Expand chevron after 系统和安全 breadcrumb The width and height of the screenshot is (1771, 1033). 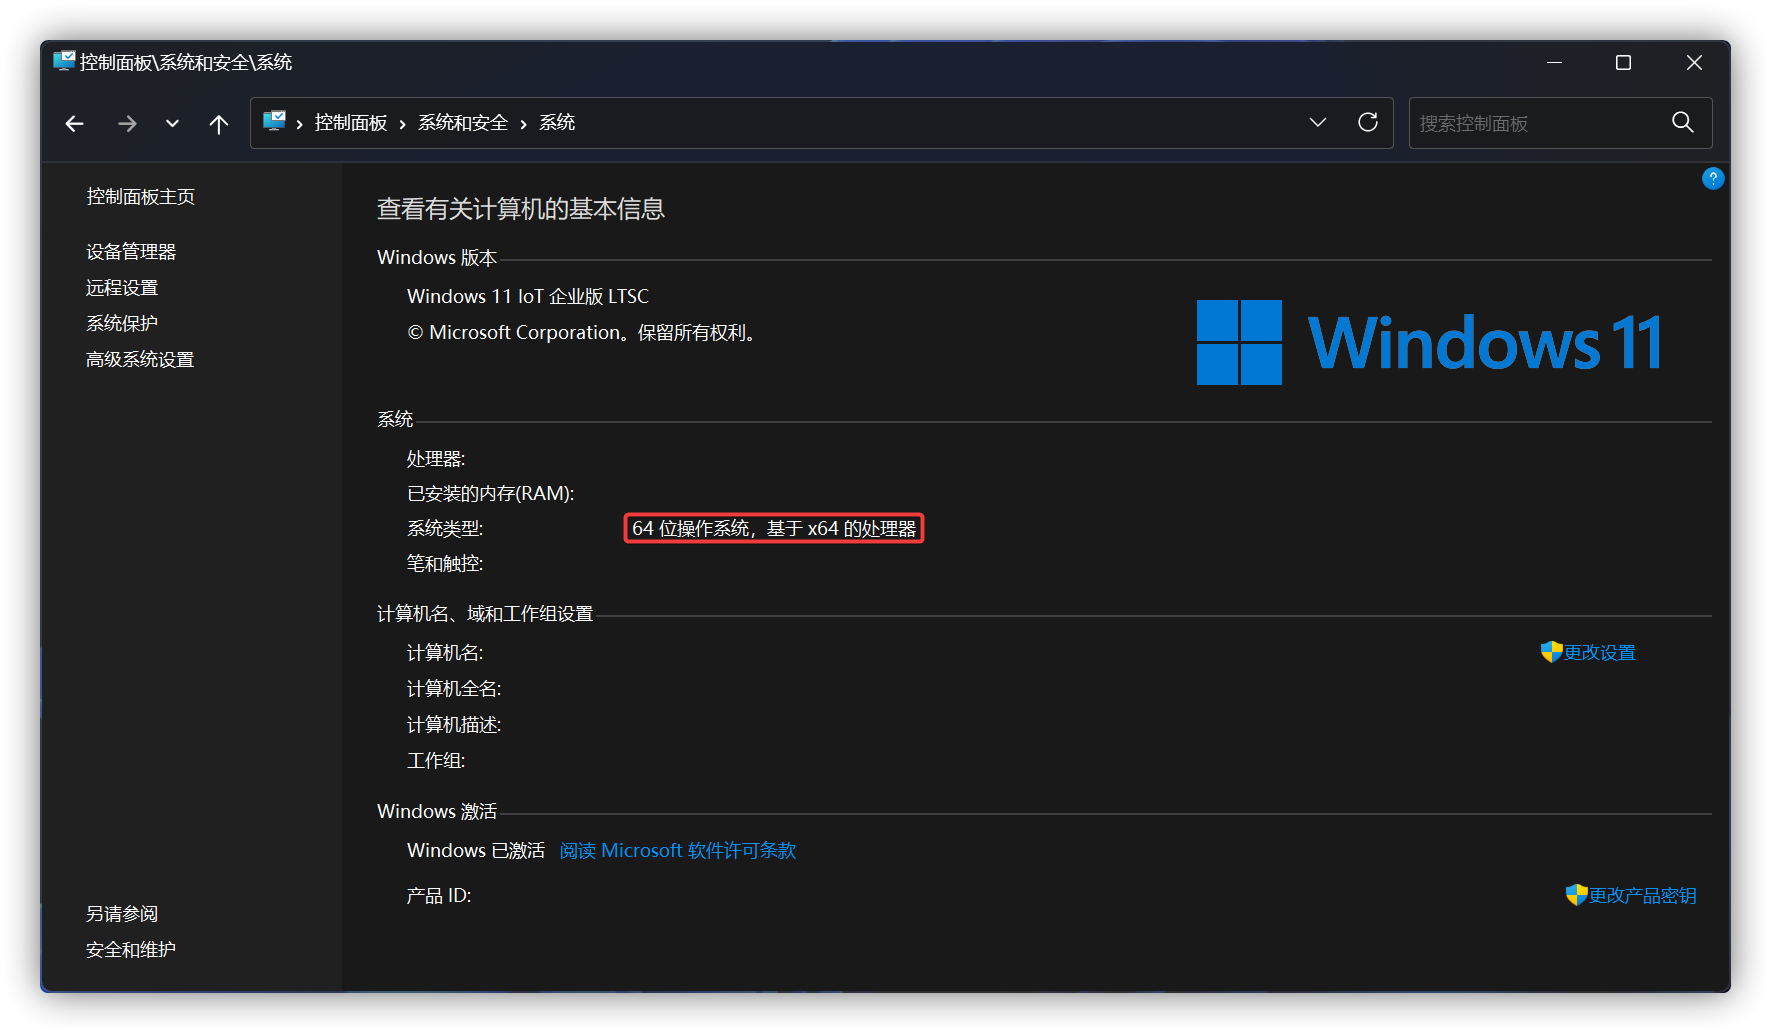(523, 124)
